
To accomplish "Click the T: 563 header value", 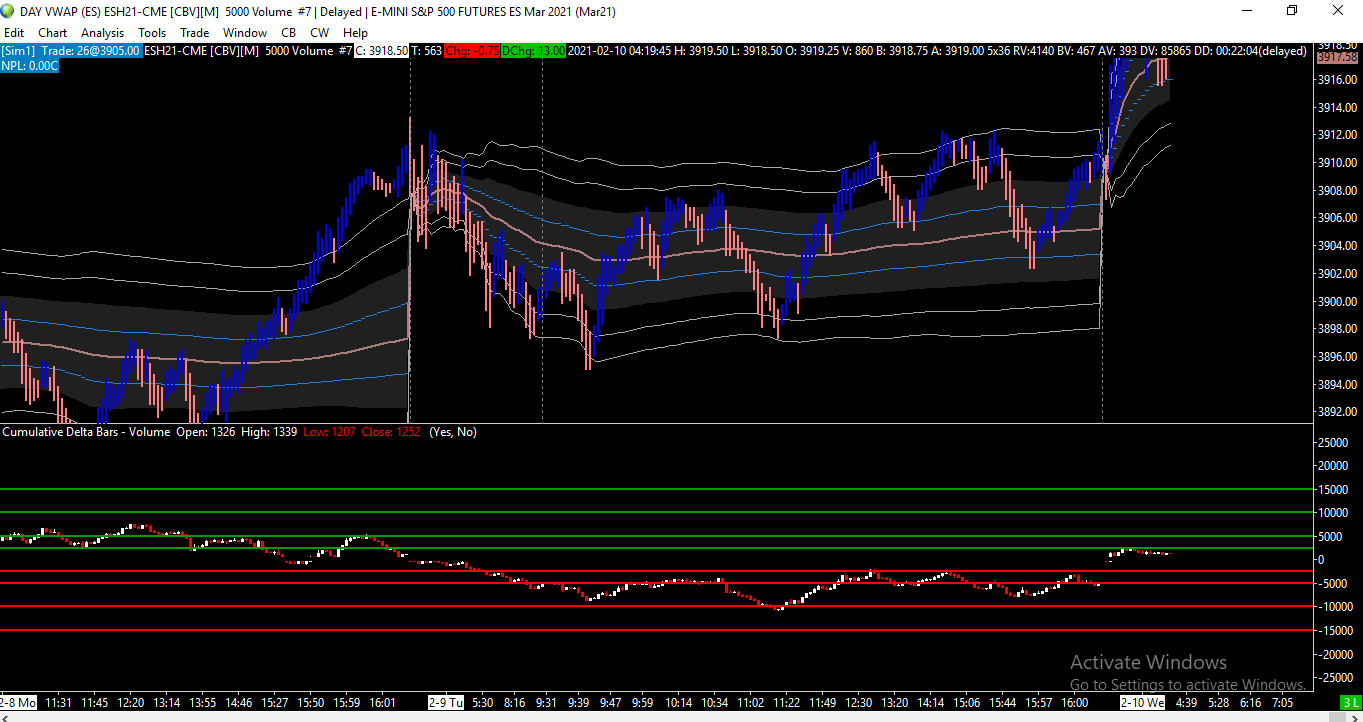I will [x=426, y=51].
